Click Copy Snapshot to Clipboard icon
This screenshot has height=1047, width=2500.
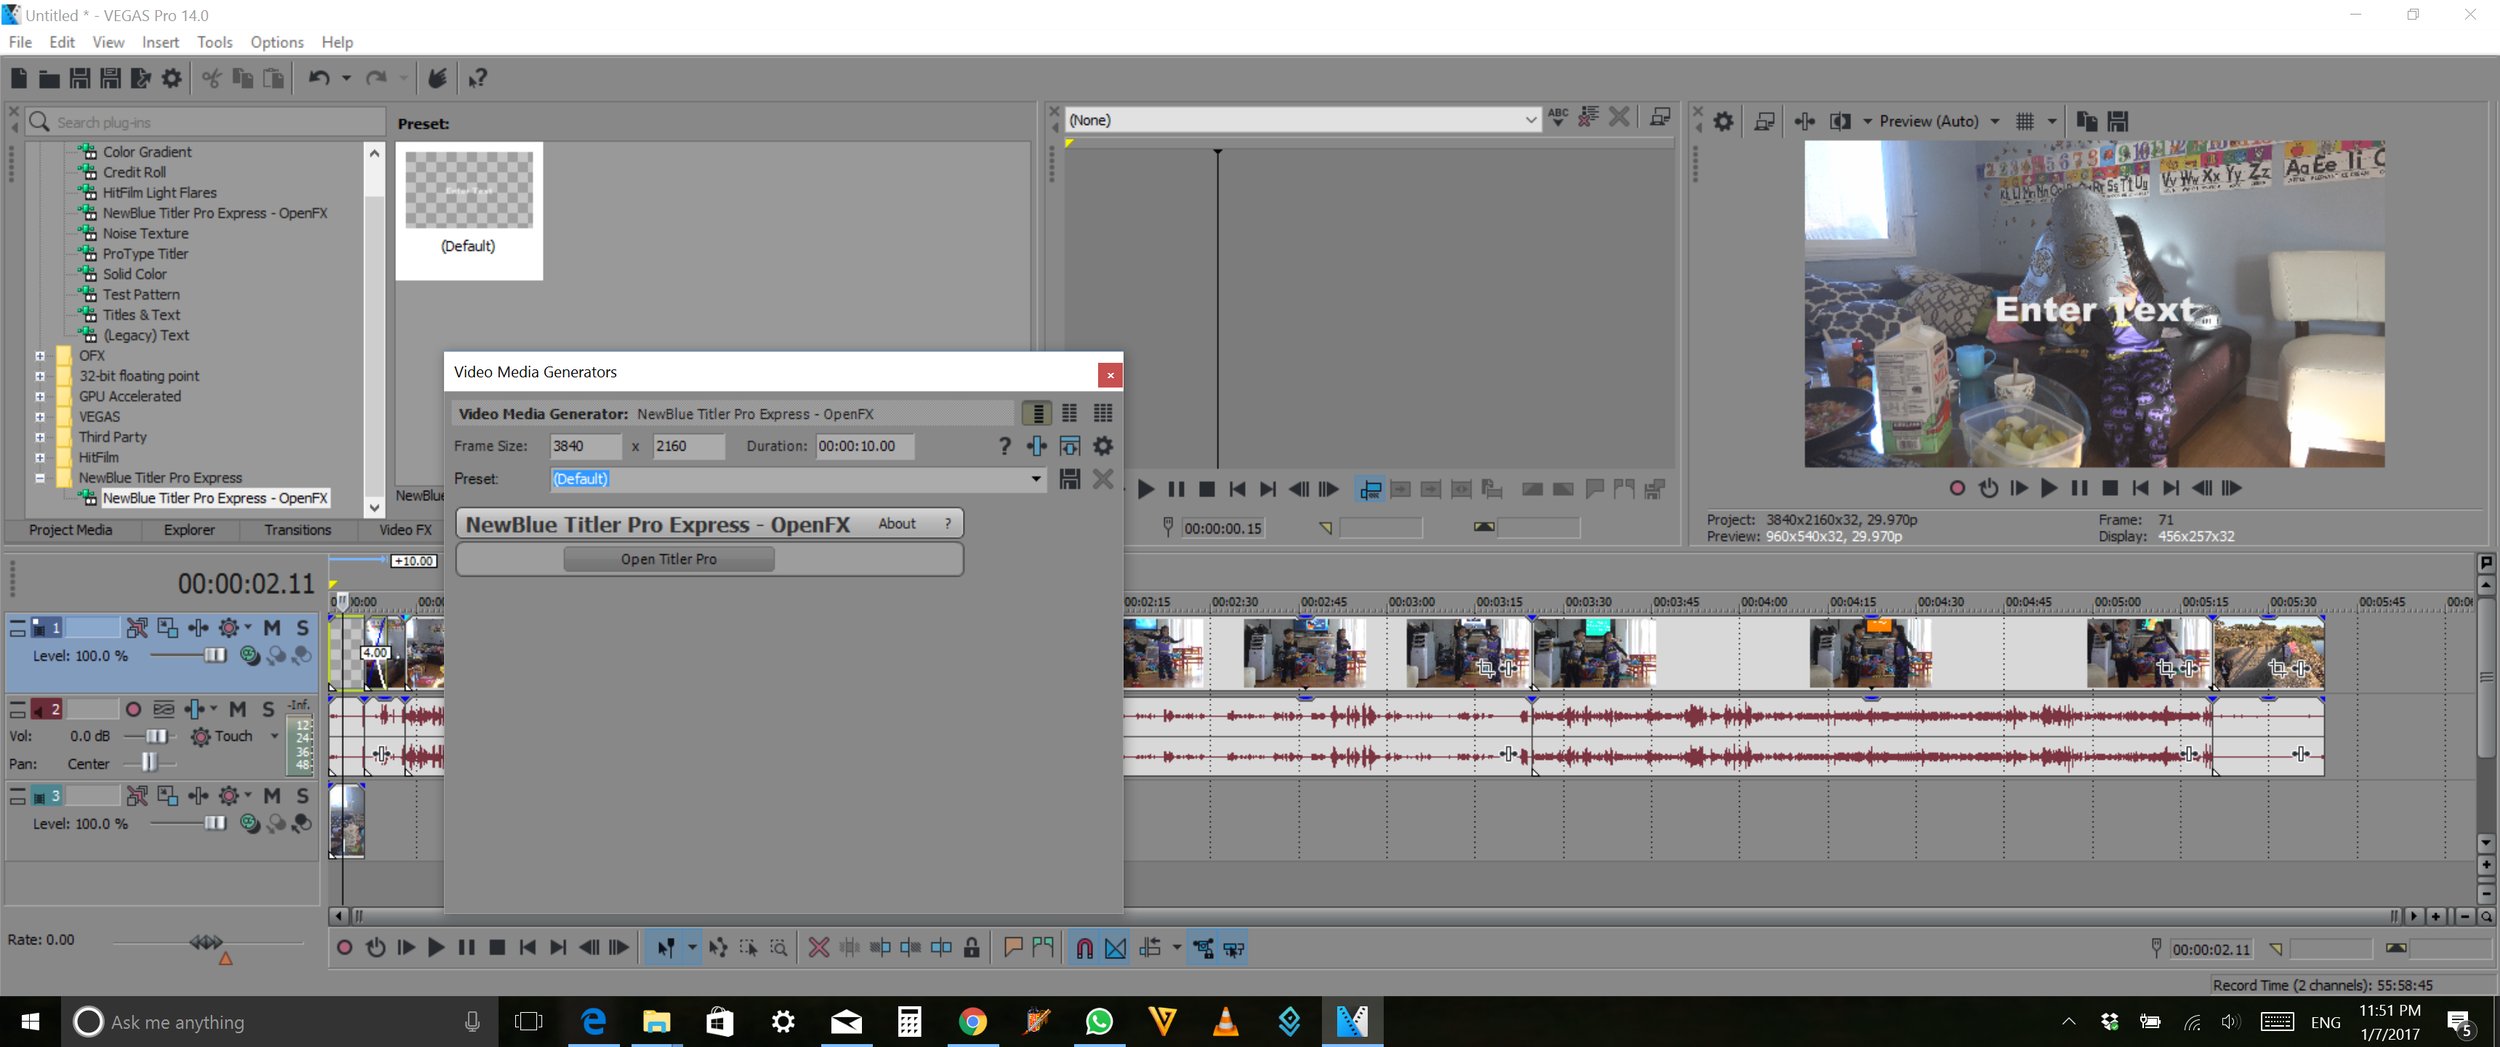(x=2087, y=121)
